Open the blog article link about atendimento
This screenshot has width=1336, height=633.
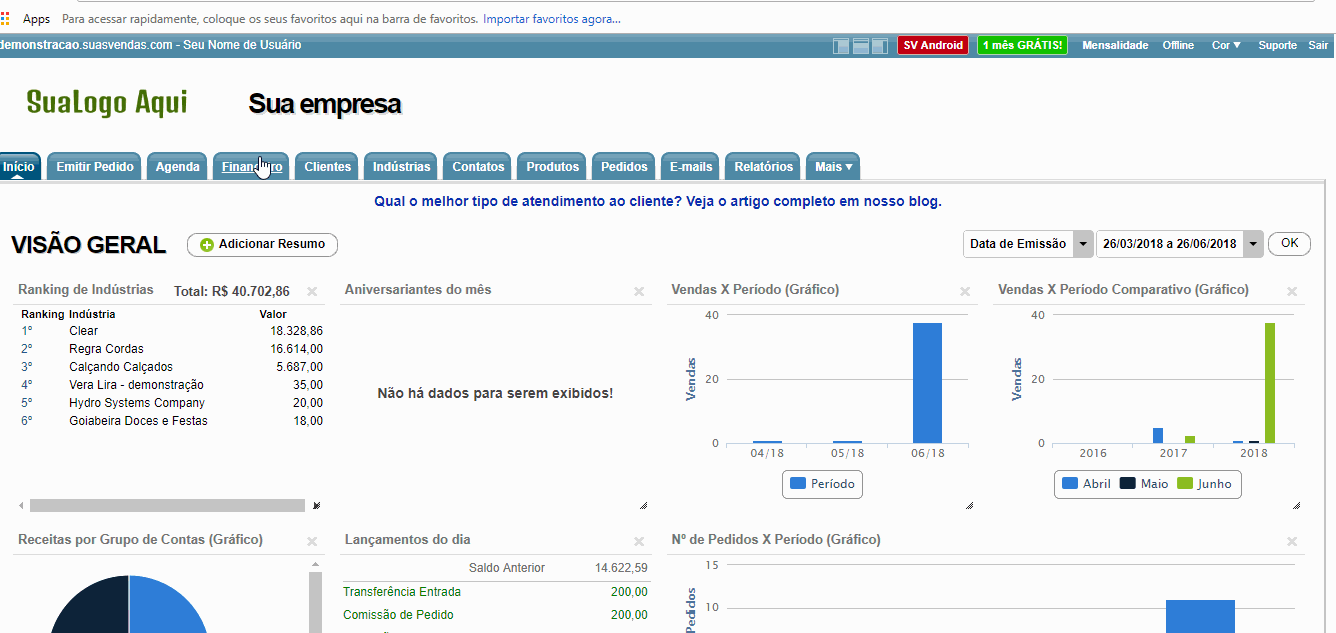click(658, 201)
